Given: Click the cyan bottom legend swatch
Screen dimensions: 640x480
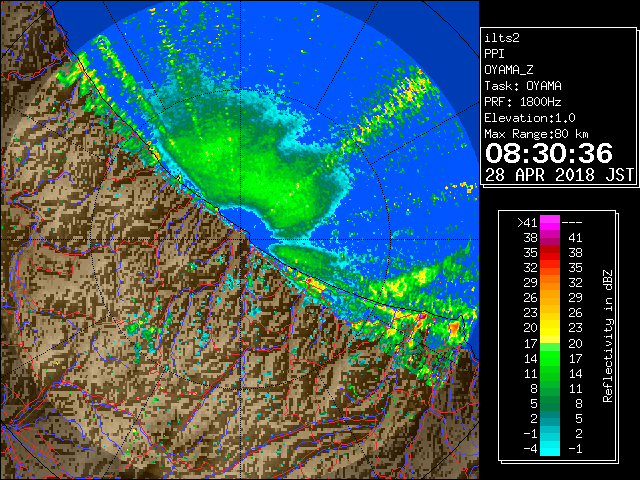Looking at the screenshot, I should point(550,448).
